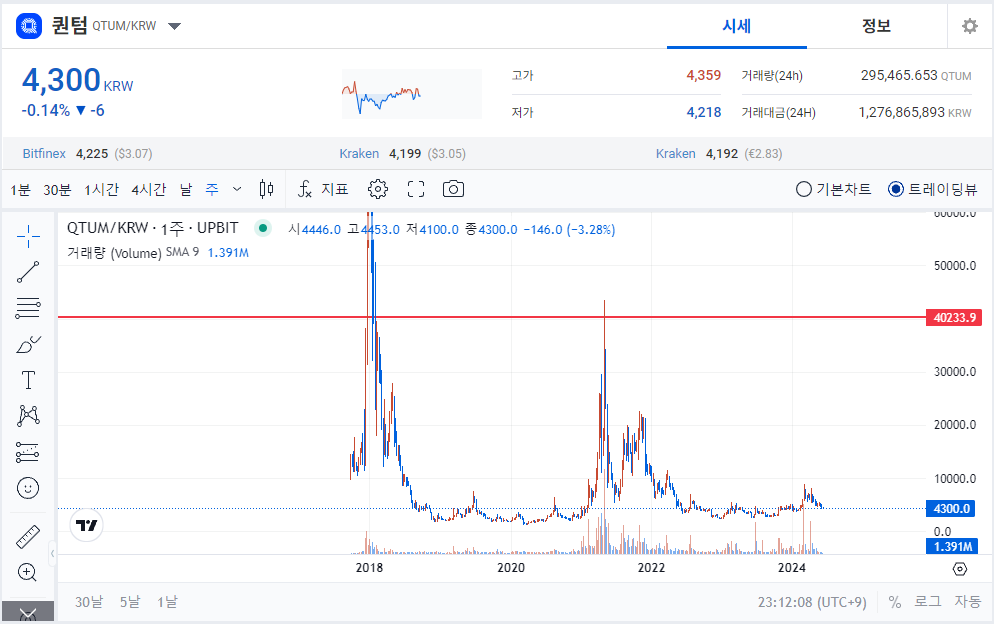Select the 주 weekly interval
Viewport: 994px width, 624px height.
click(212, 189)
